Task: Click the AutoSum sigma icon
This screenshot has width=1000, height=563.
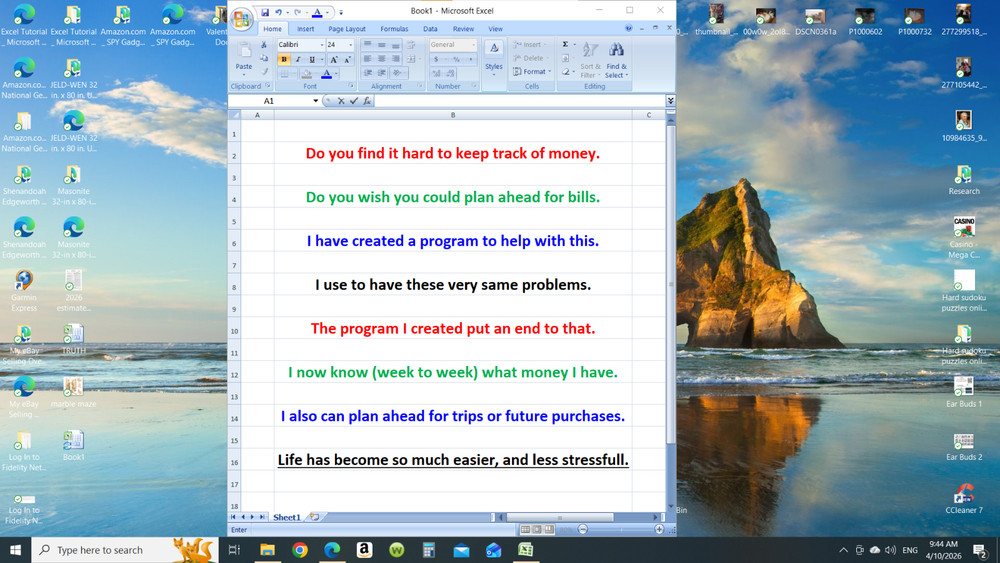Action: [x=565, y=44]
